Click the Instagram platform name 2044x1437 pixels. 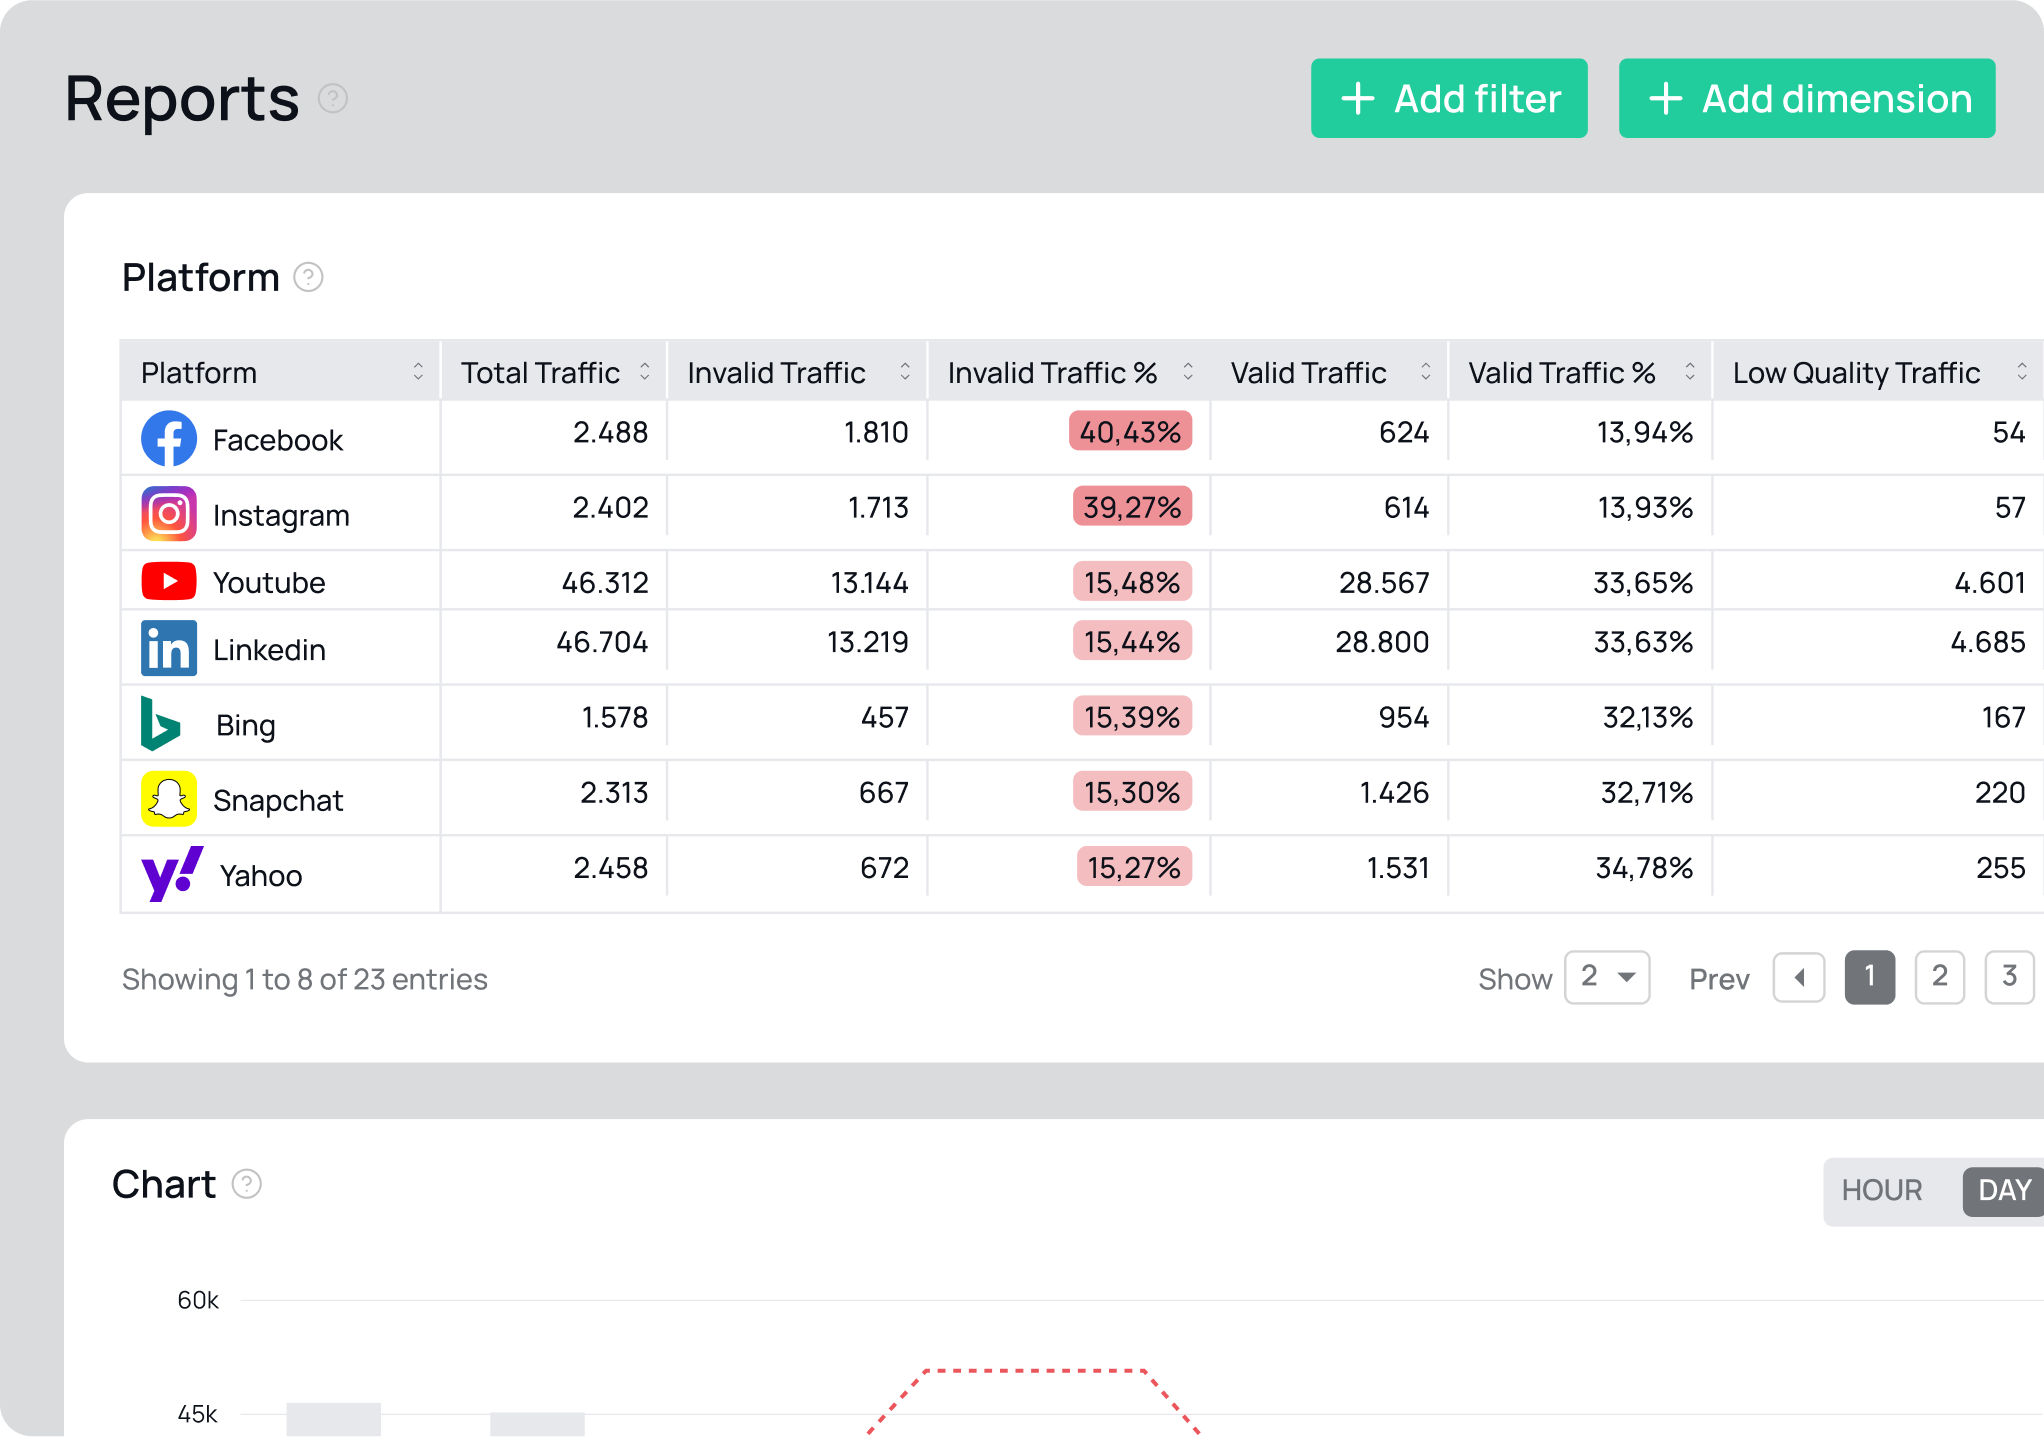281,515
